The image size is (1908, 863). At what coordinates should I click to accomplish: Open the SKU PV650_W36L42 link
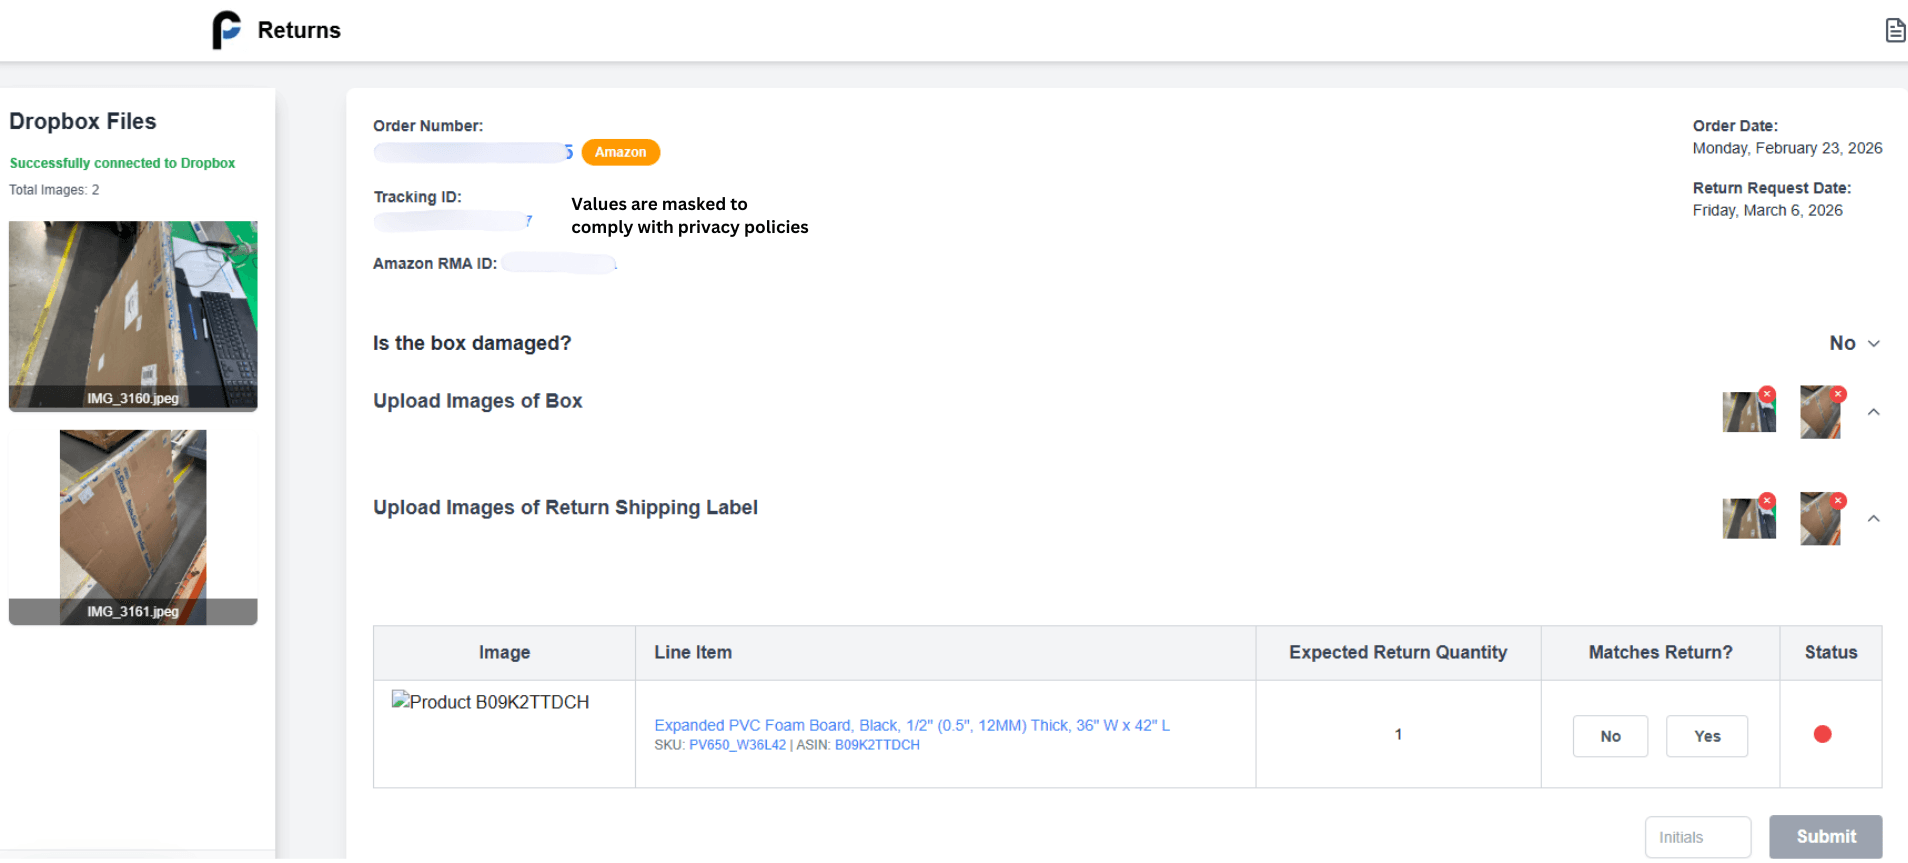[x=737, y=745]
